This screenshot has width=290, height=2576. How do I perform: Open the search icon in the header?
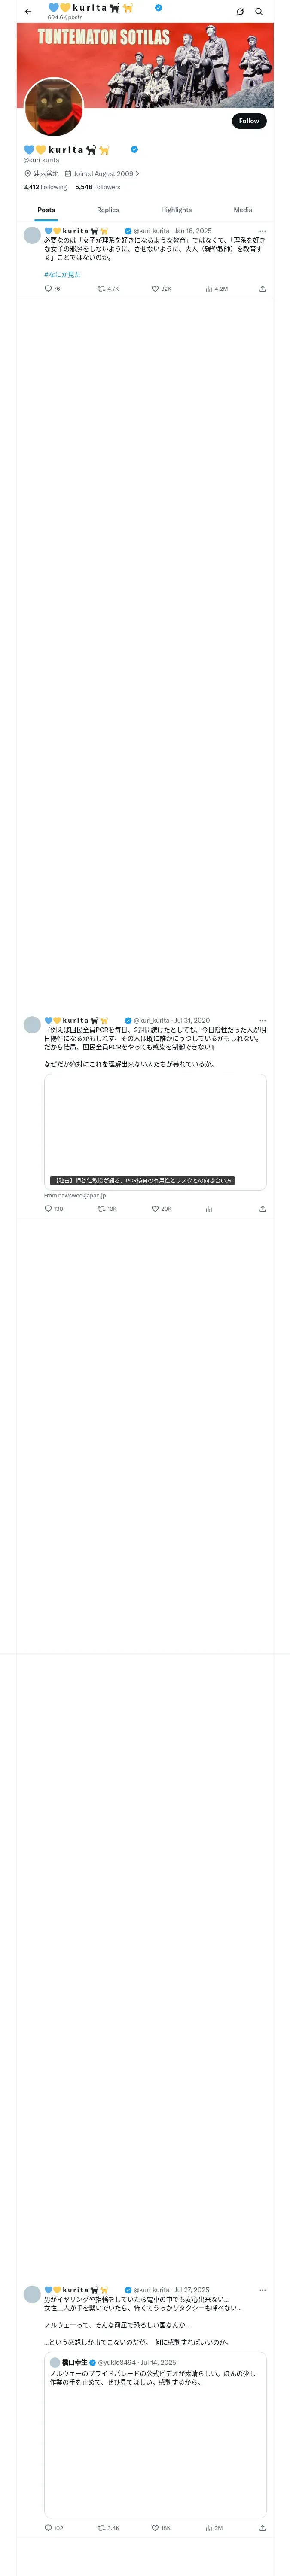[x=259, y=12]
